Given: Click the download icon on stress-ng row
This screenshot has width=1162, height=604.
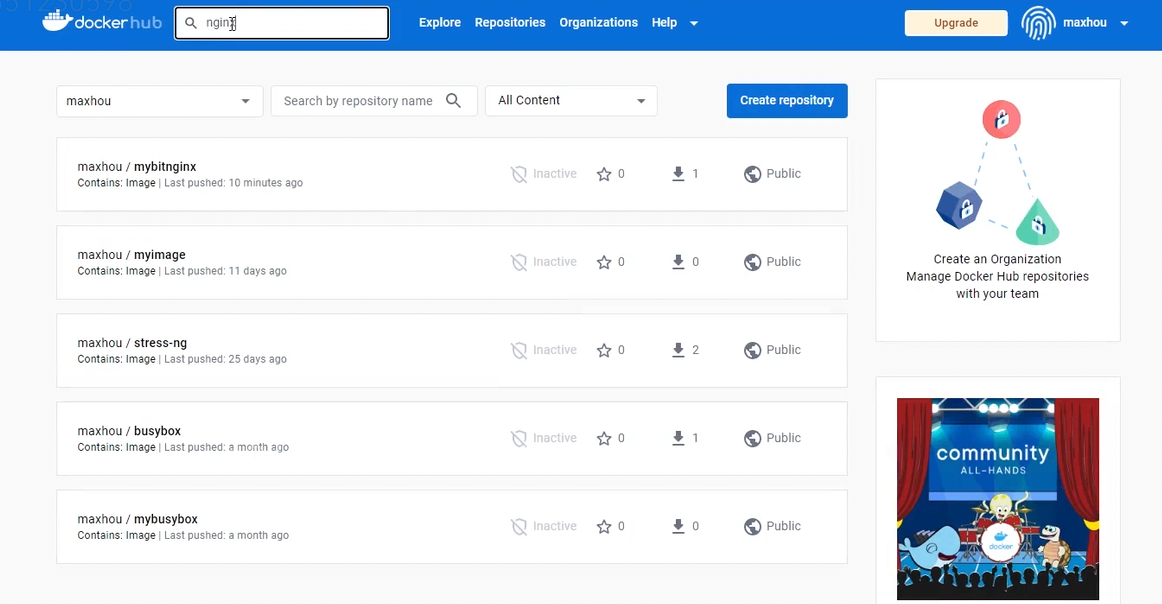Looking at the screenshot, I should [678, 351].
